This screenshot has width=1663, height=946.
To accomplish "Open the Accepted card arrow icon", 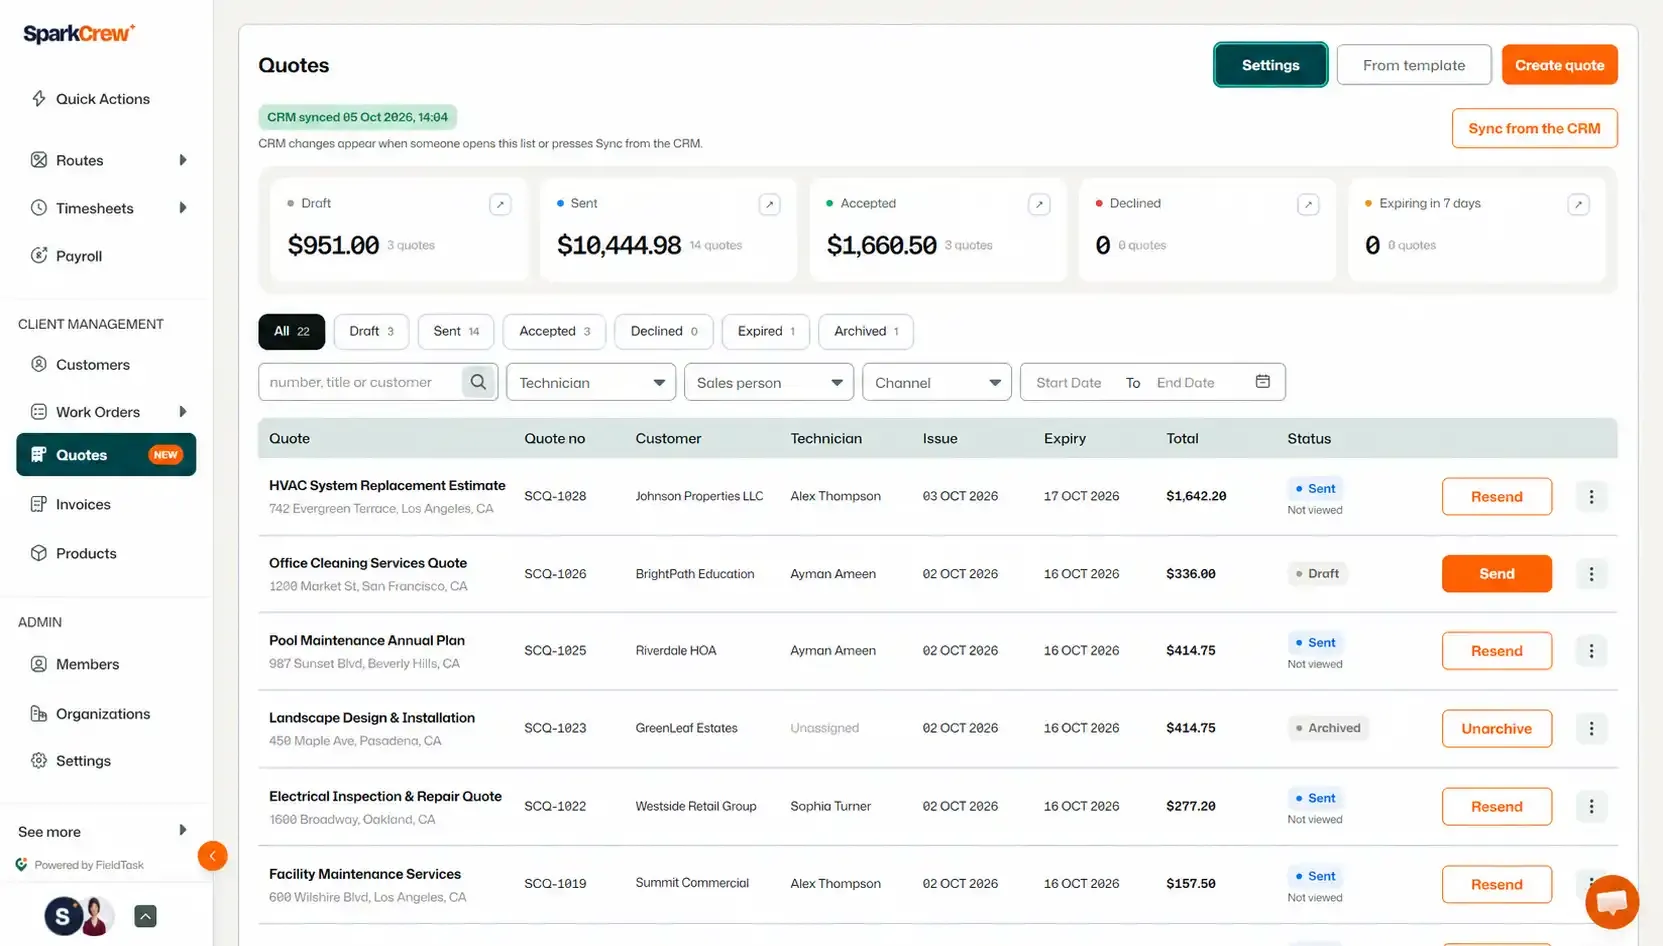I will point(1039,204).
